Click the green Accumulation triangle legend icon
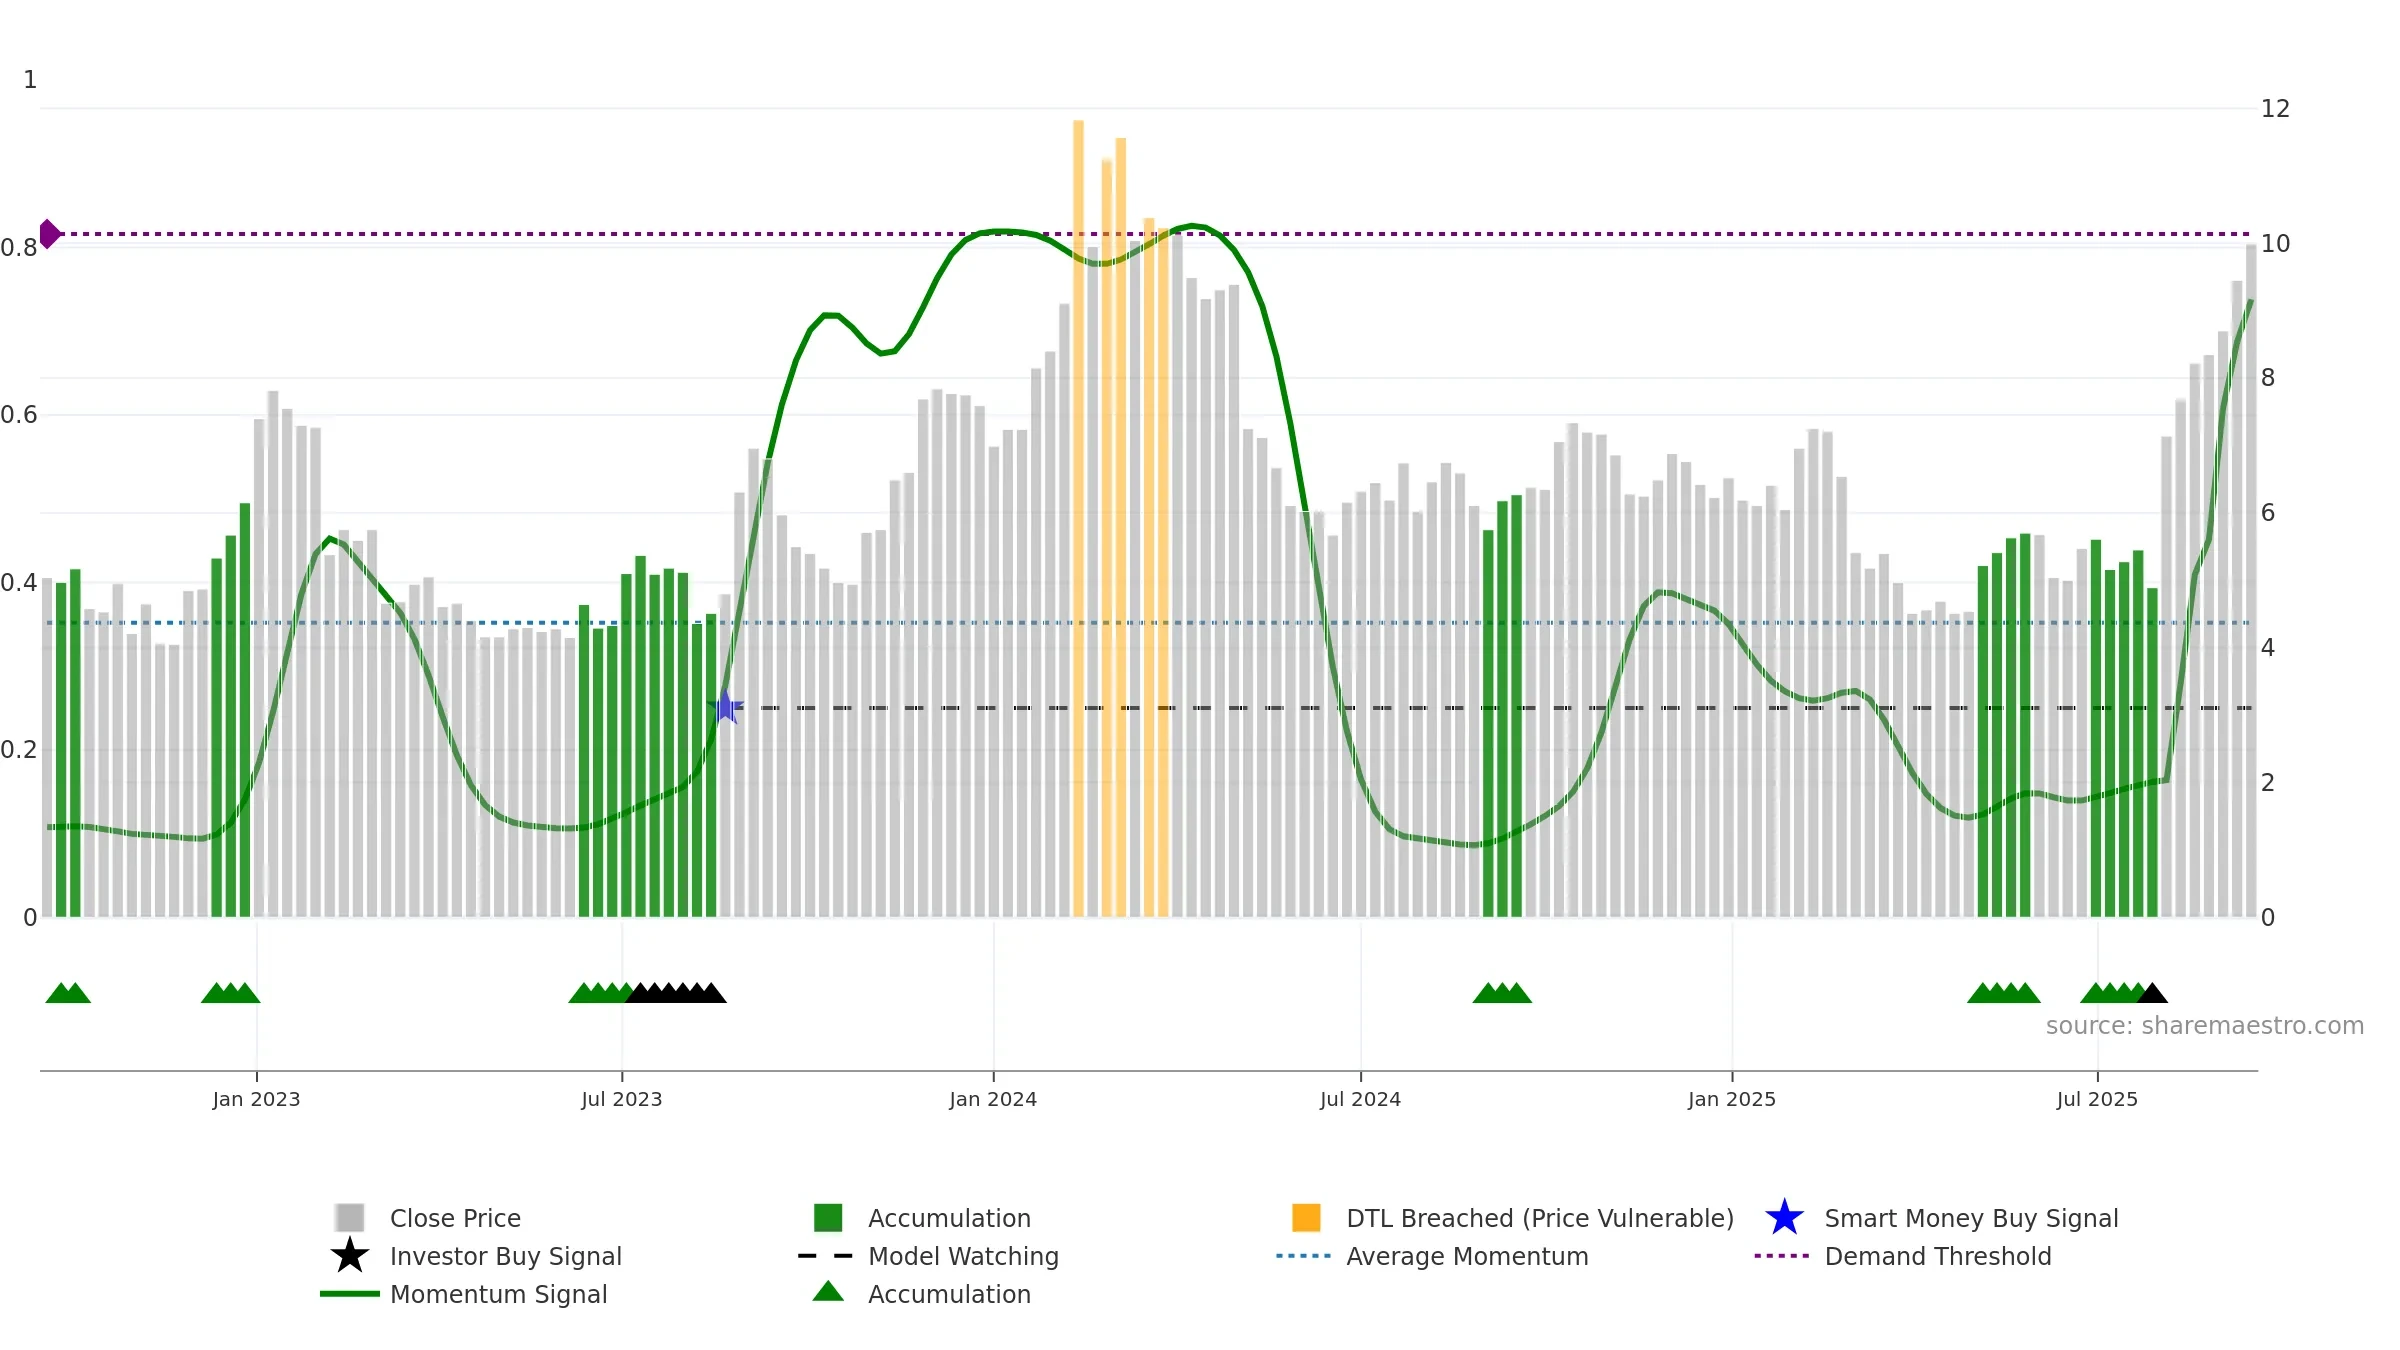Screen dimensions: 2400x1350 pos(828,1292)
